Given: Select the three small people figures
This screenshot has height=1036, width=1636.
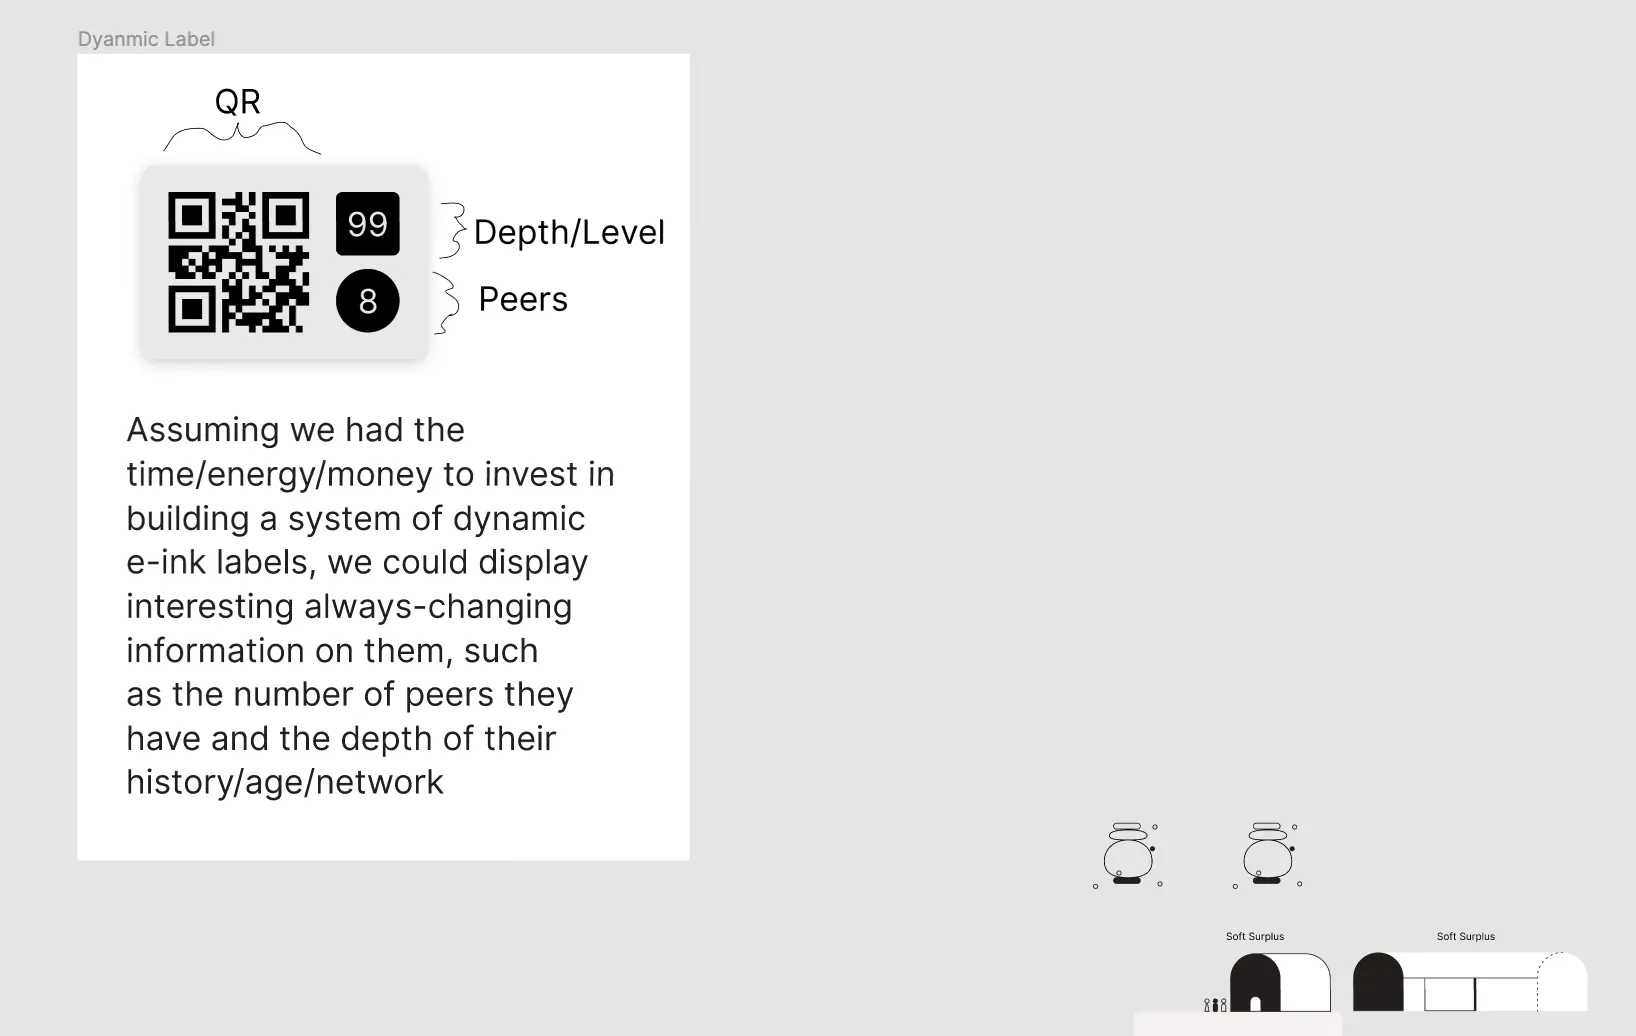Looking at the screenshot, I should coord(1215,1004).
